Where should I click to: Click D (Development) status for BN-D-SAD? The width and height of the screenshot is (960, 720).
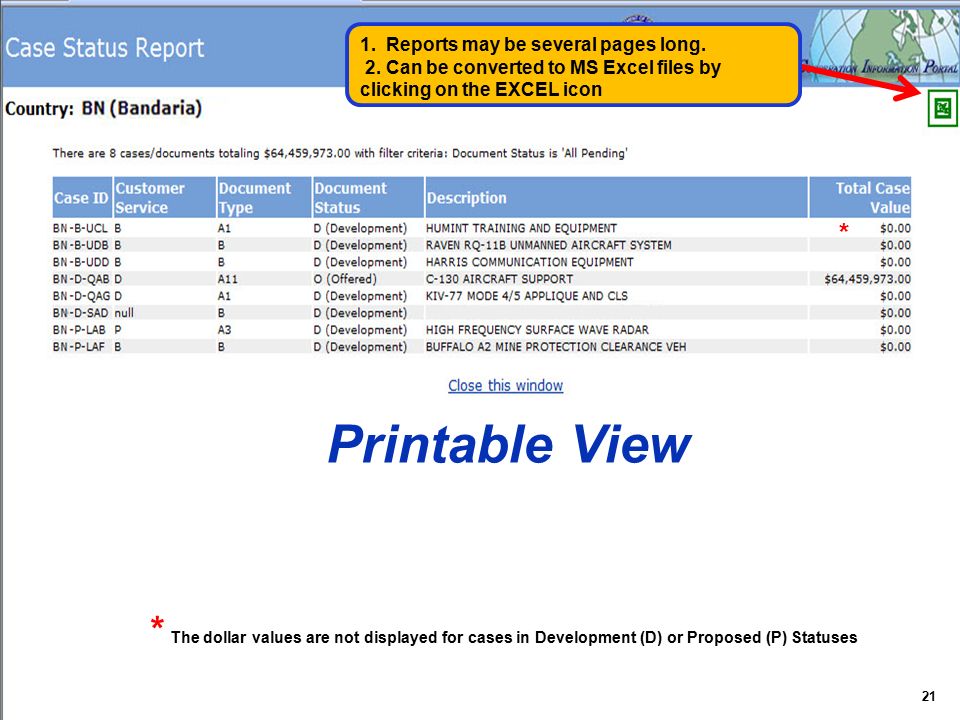coord(360,313)
